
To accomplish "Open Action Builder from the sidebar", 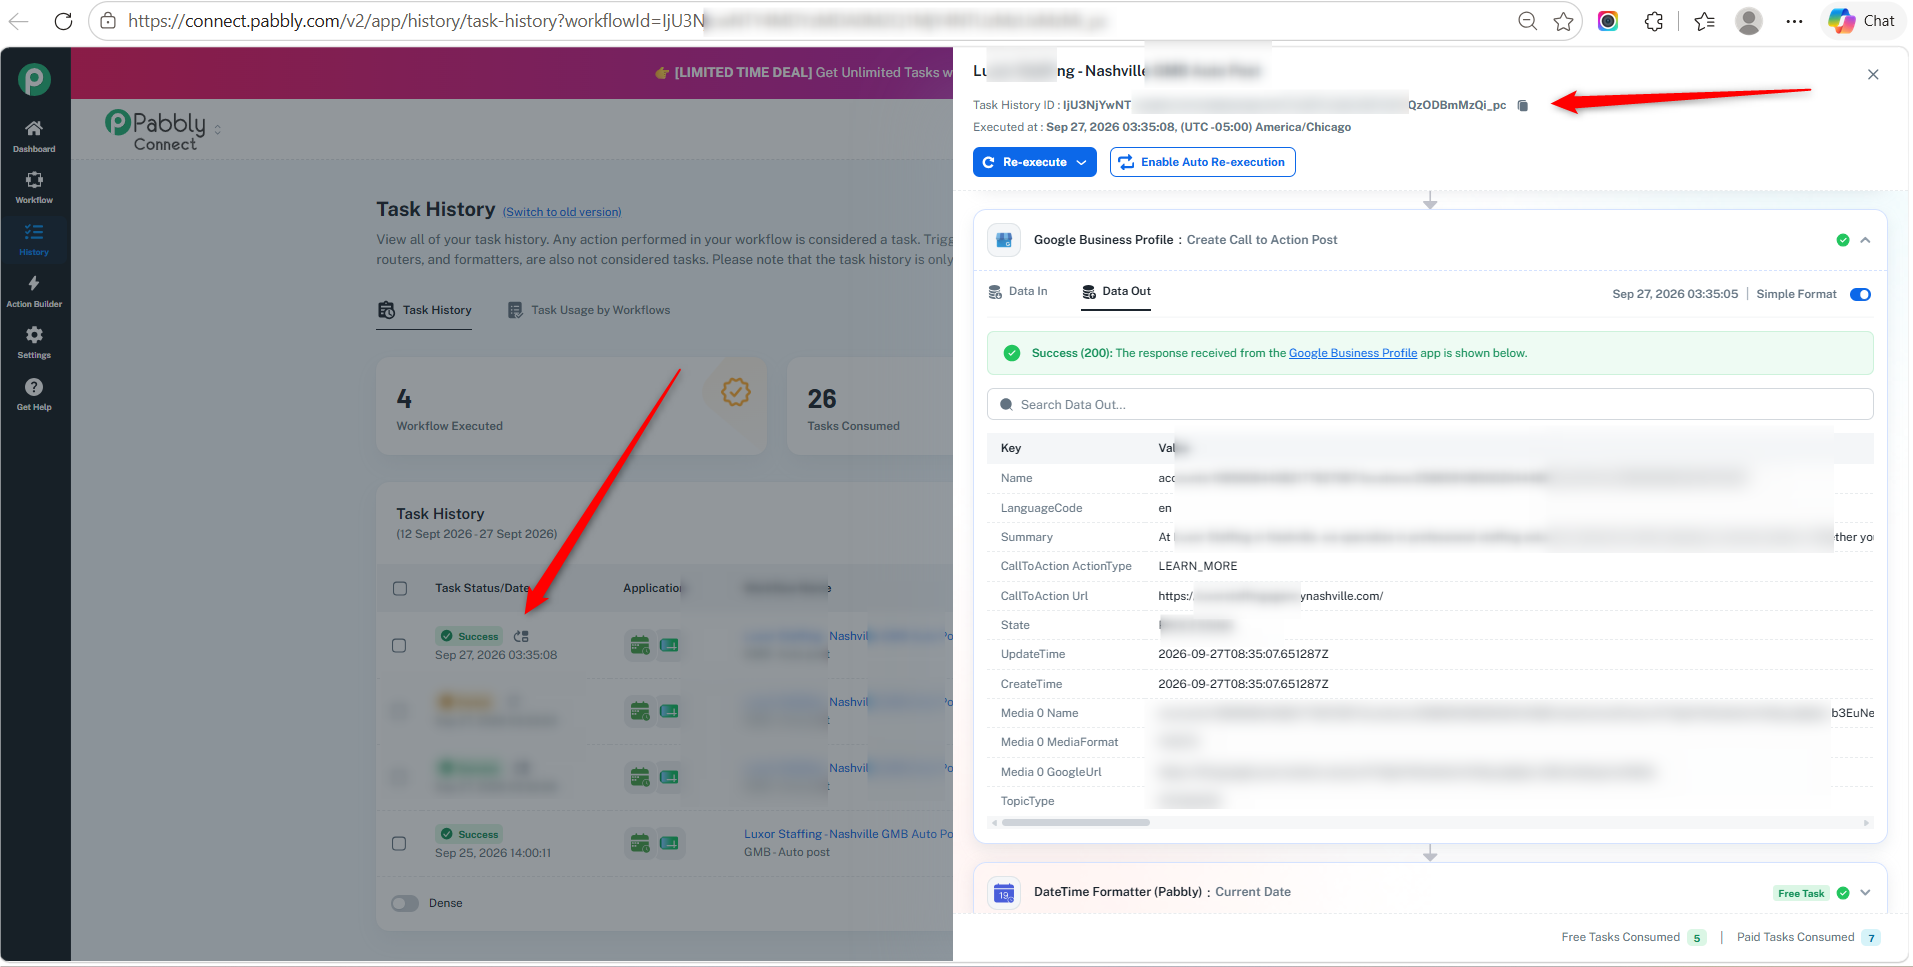I will [x=34, y=291].
